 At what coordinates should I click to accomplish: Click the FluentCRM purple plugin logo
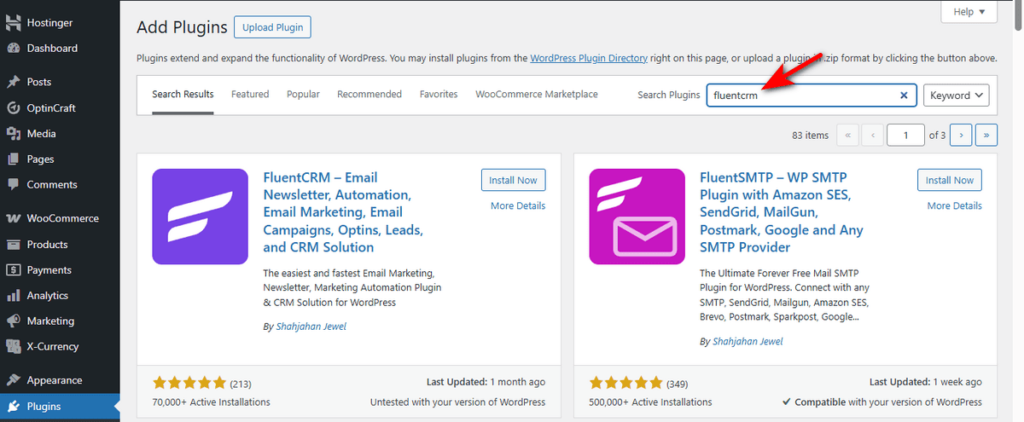(200, 217)
